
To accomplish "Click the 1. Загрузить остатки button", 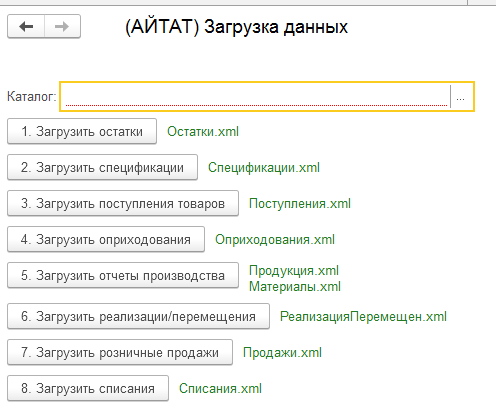I will 82,131.
